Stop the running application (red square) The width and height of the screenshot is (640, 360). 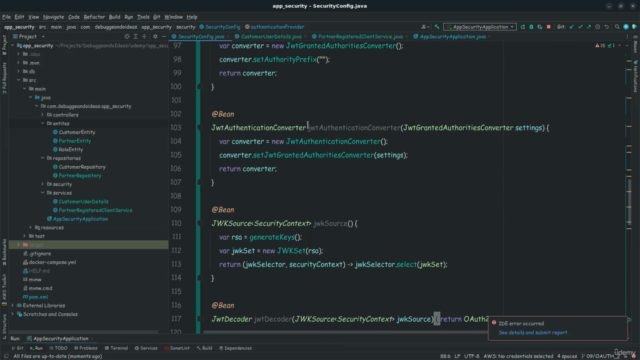point(549,27)
